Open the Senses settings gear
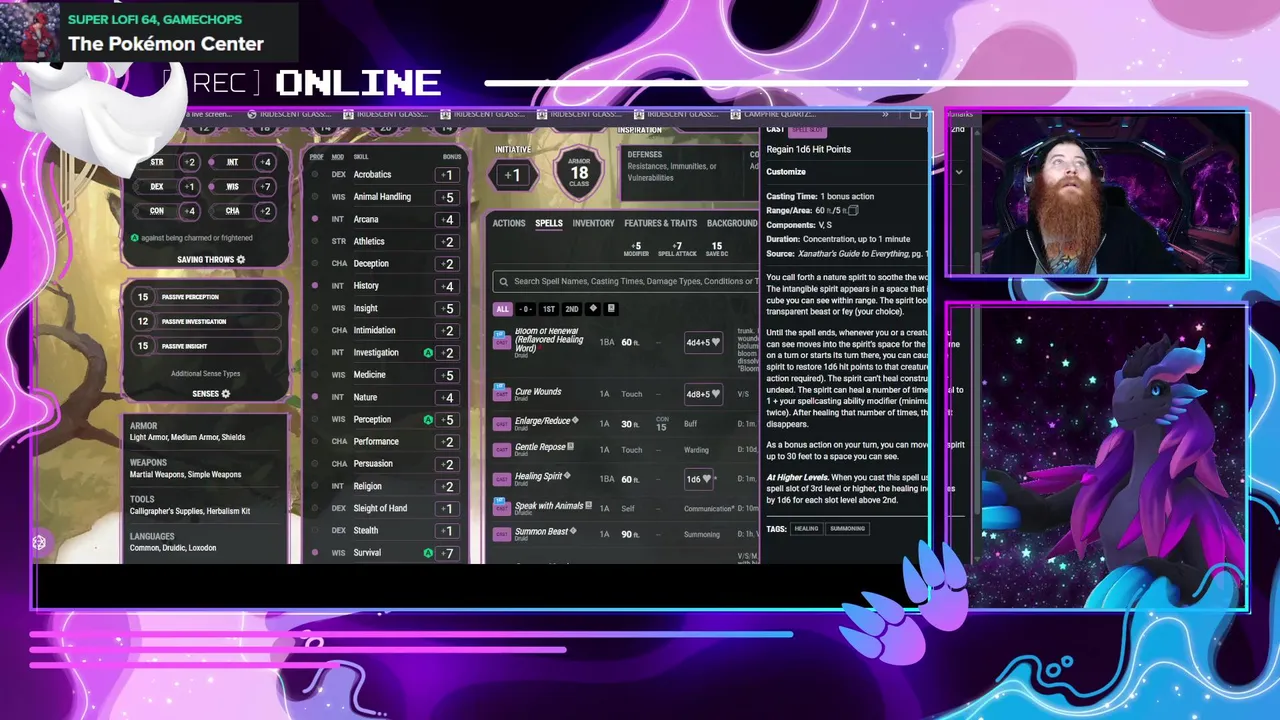Viewport: 1280px width, 720px height. click(226, 394)
